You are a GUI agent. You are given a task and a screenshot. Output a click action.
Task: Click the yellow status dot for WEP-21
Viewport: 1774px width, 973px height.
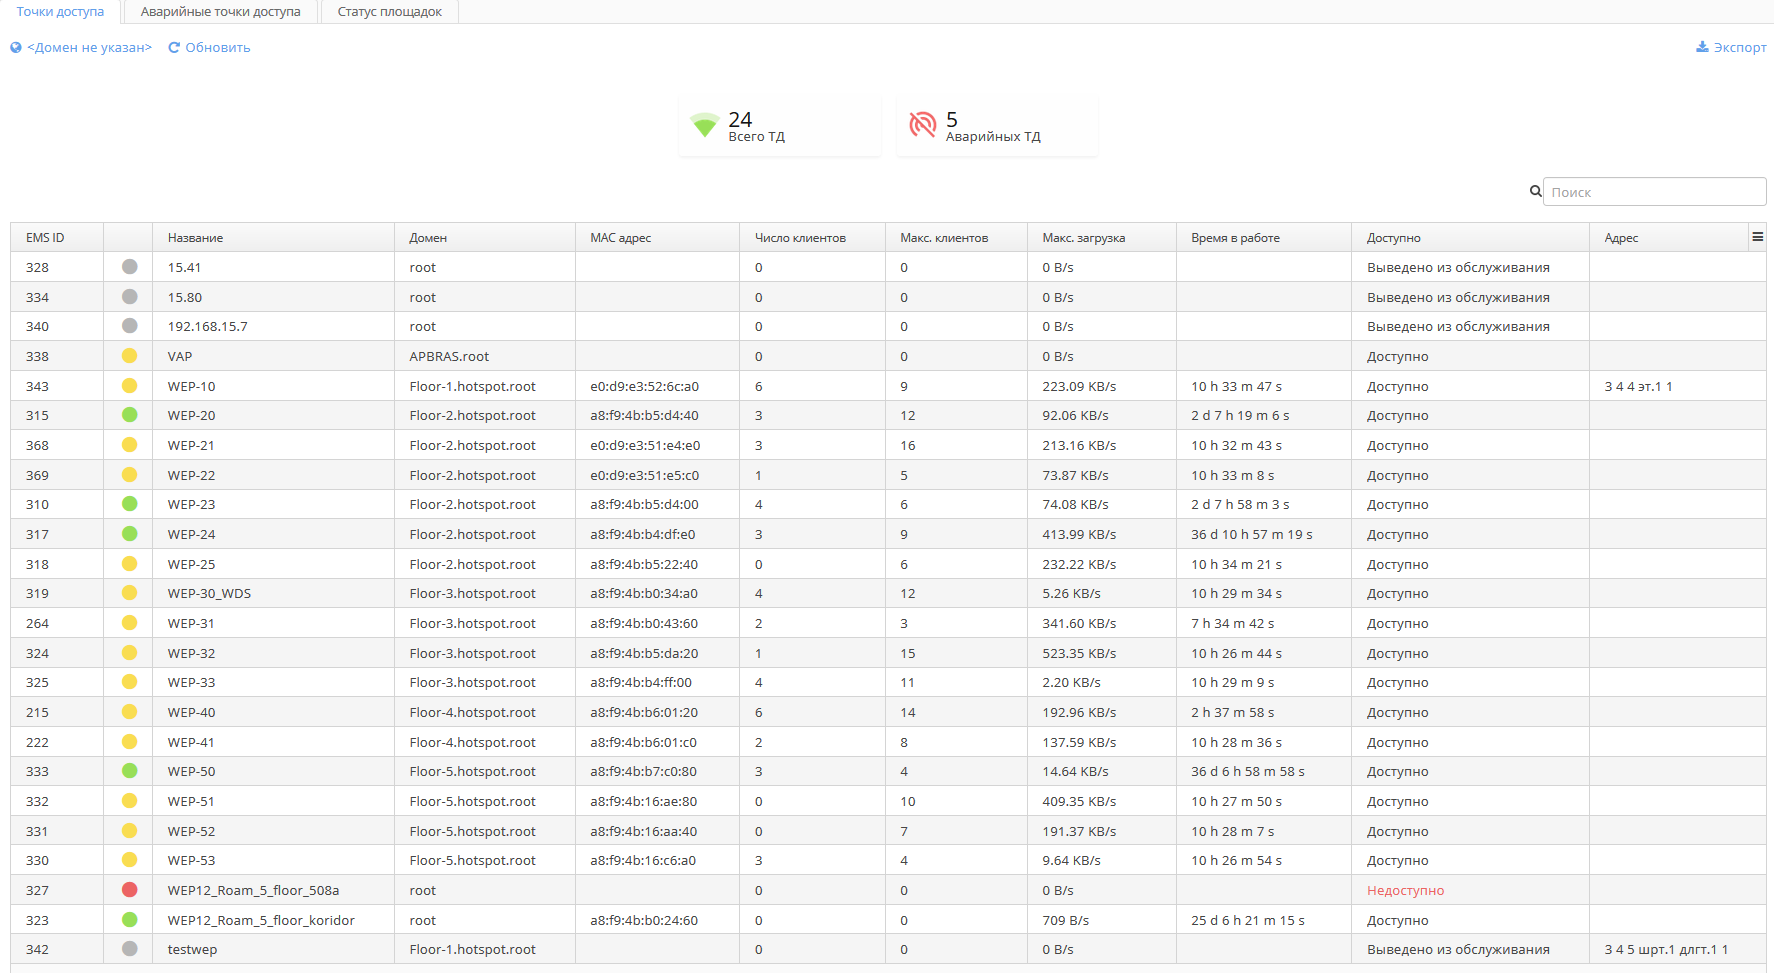click(129, 445)
